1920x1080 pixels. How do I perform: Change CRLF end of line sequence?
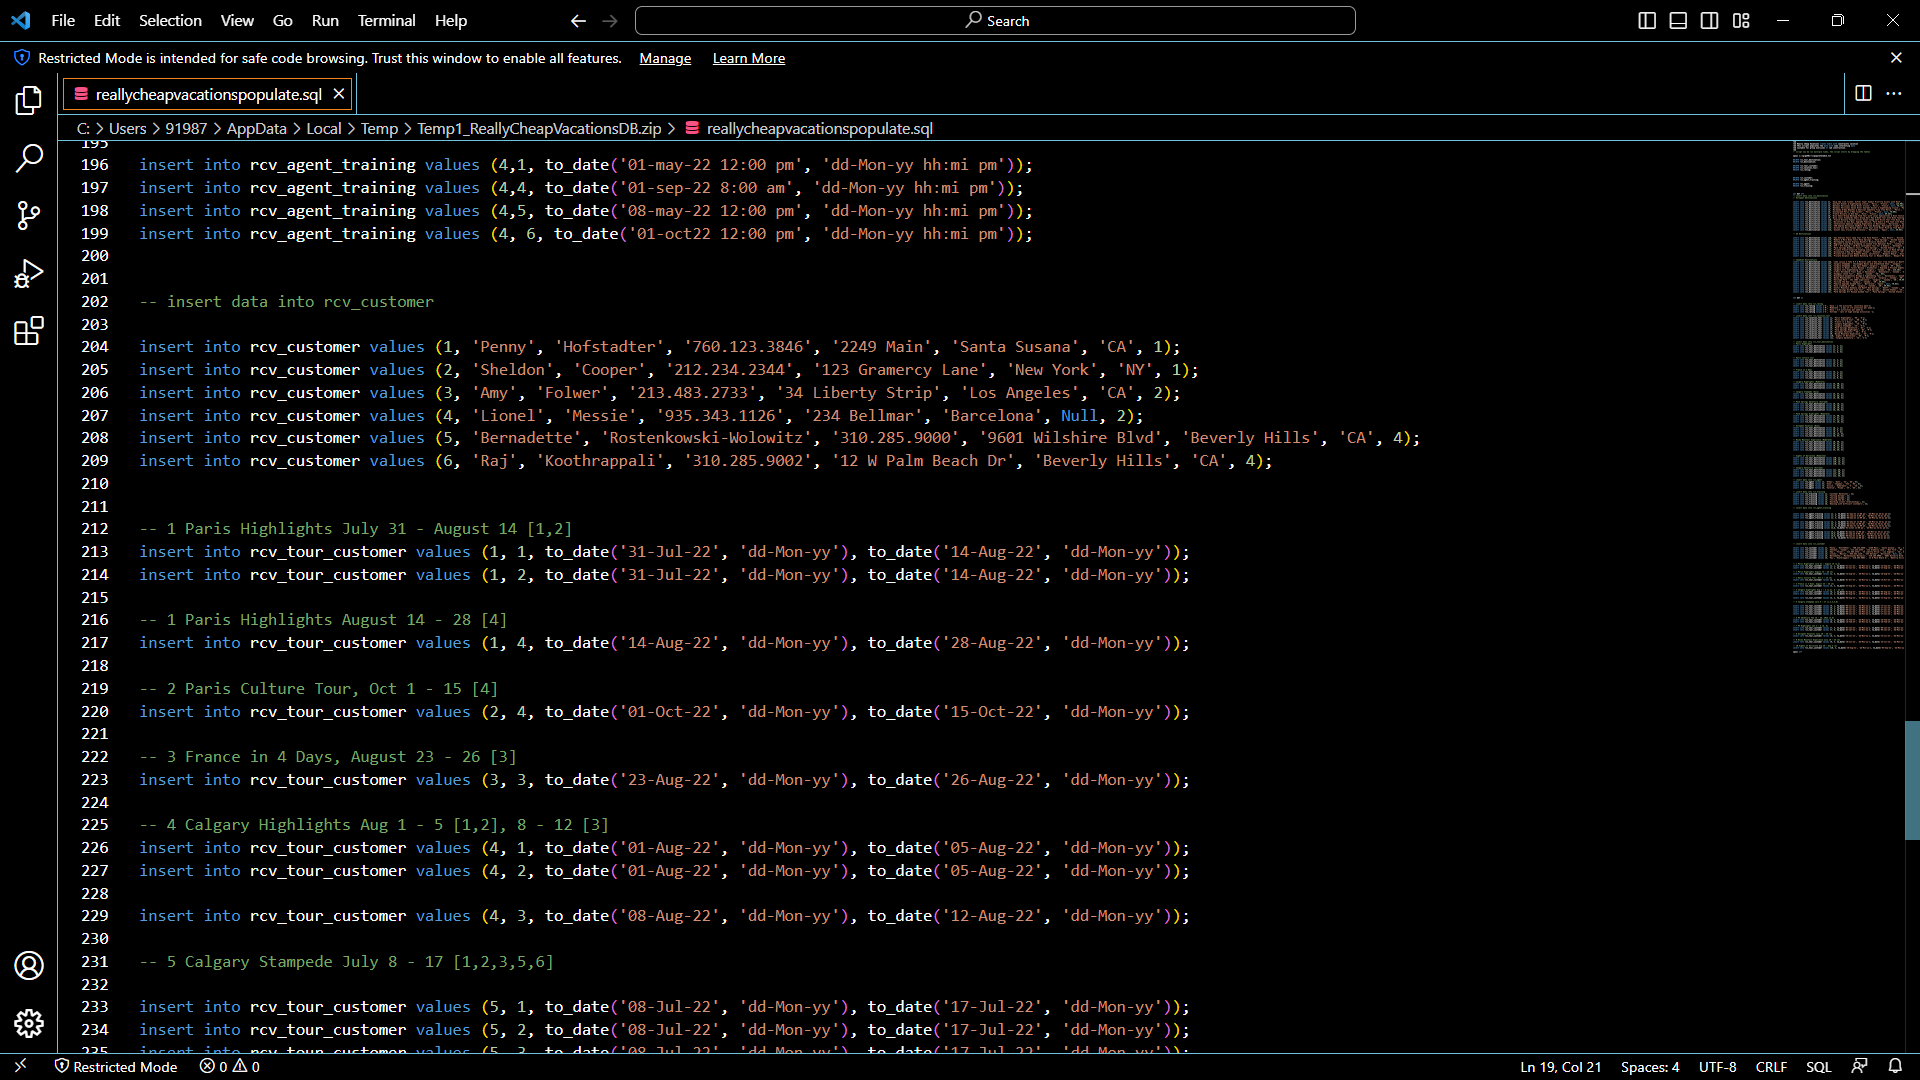1771,1067
